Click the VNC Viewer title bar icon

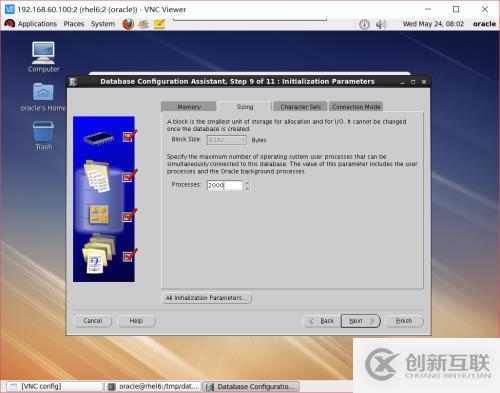(x=10, y=9)
